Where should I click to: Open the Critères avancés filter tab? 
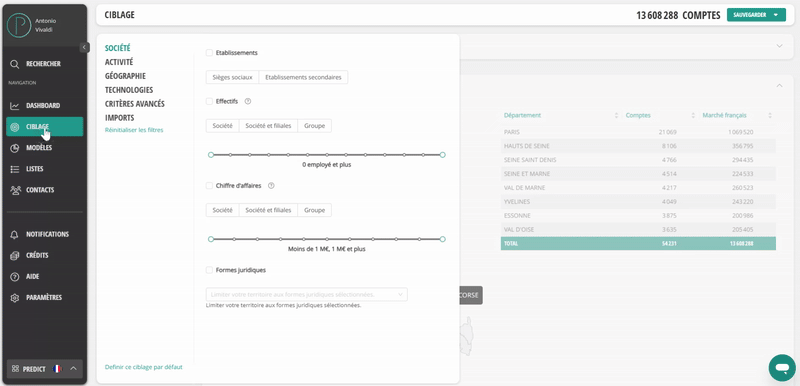[135, 104]
